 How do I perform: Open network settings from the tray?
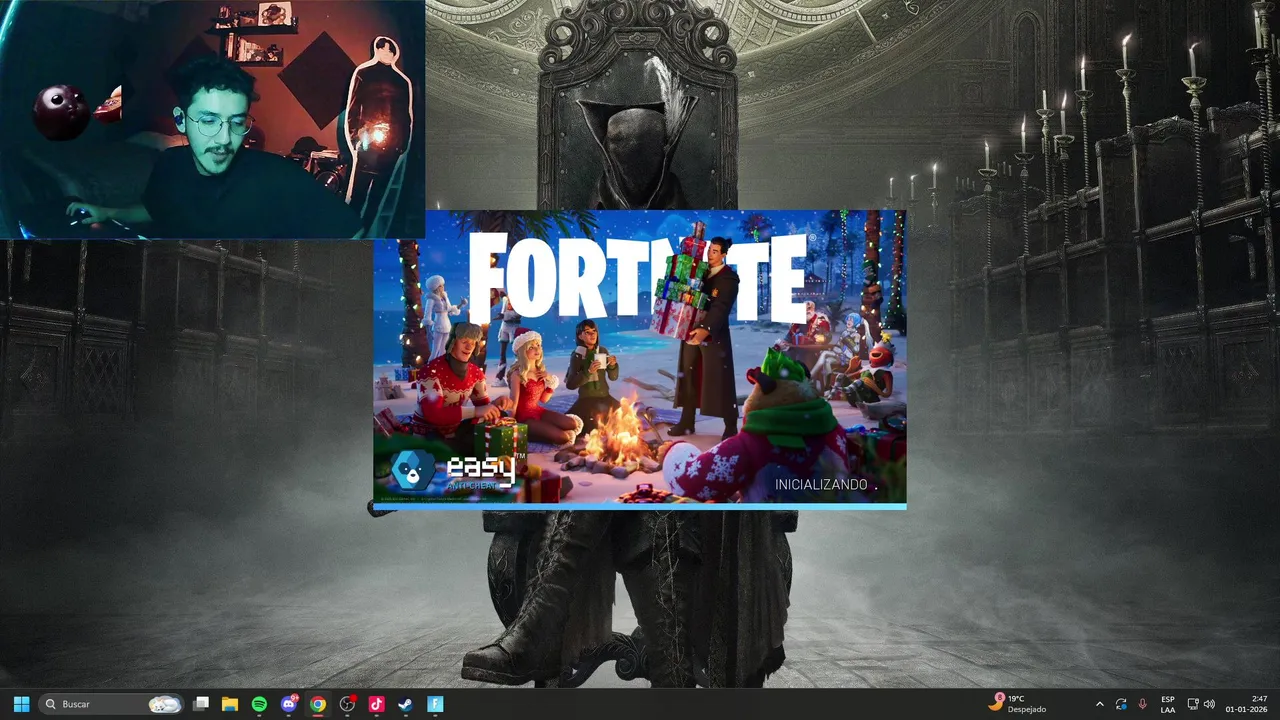[x=1193, y=704]
